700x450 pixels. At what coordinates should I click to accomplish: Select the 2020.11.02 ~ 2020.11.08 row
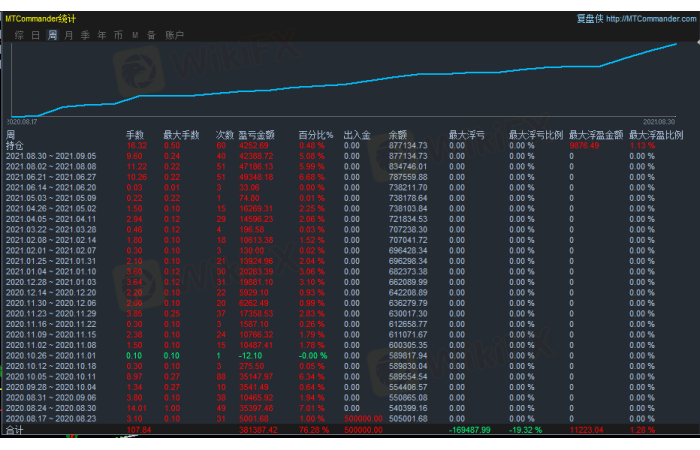click(x=346, y=345)
